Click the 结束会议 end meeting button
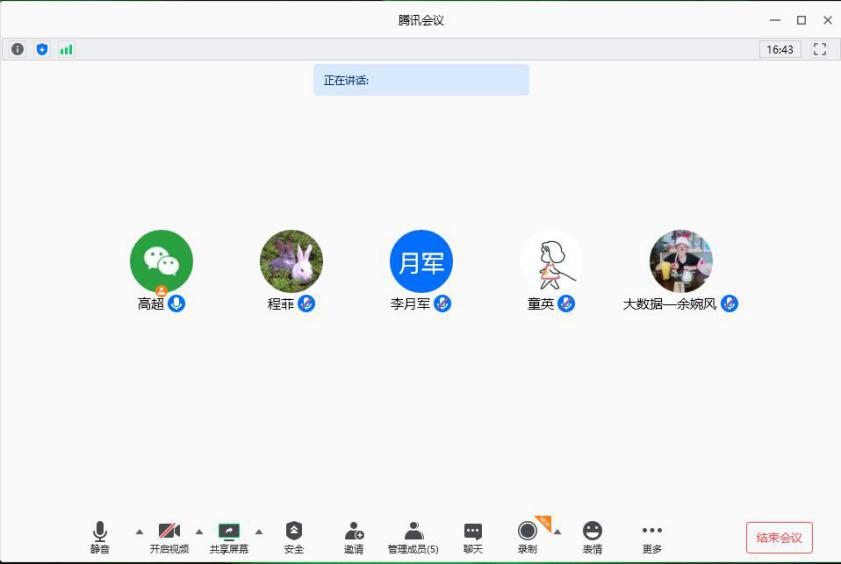The image size is (841, 564). click(779, 537)
